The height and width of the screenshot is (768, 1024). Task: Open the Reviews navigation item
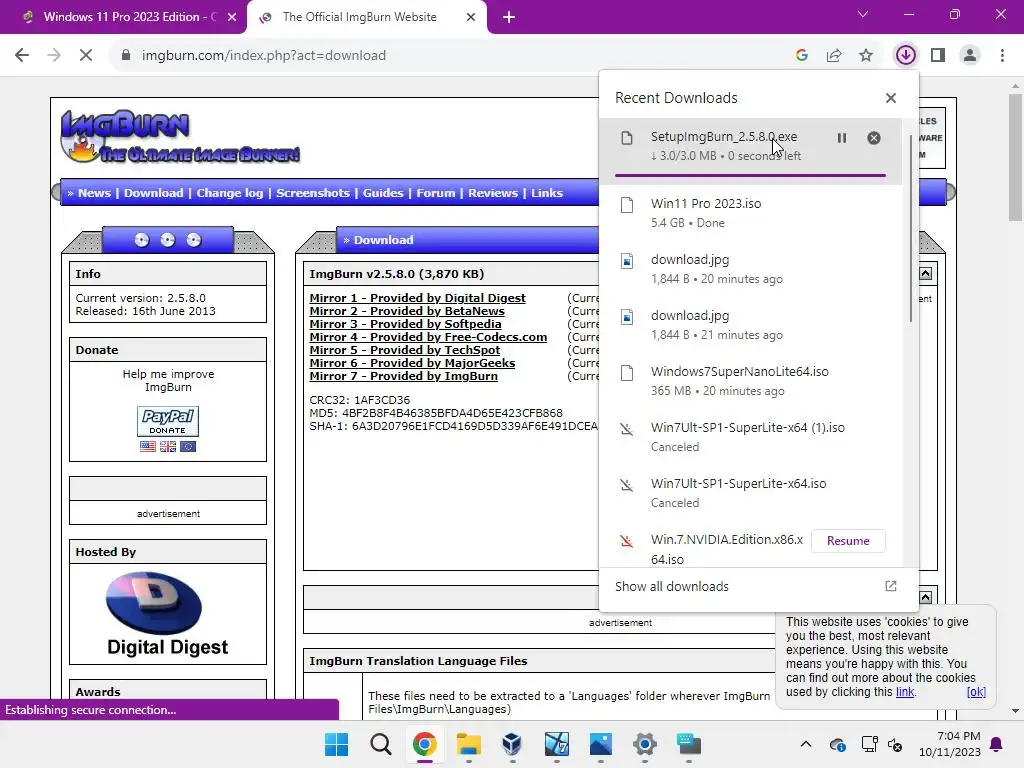(x=492, y=193)
